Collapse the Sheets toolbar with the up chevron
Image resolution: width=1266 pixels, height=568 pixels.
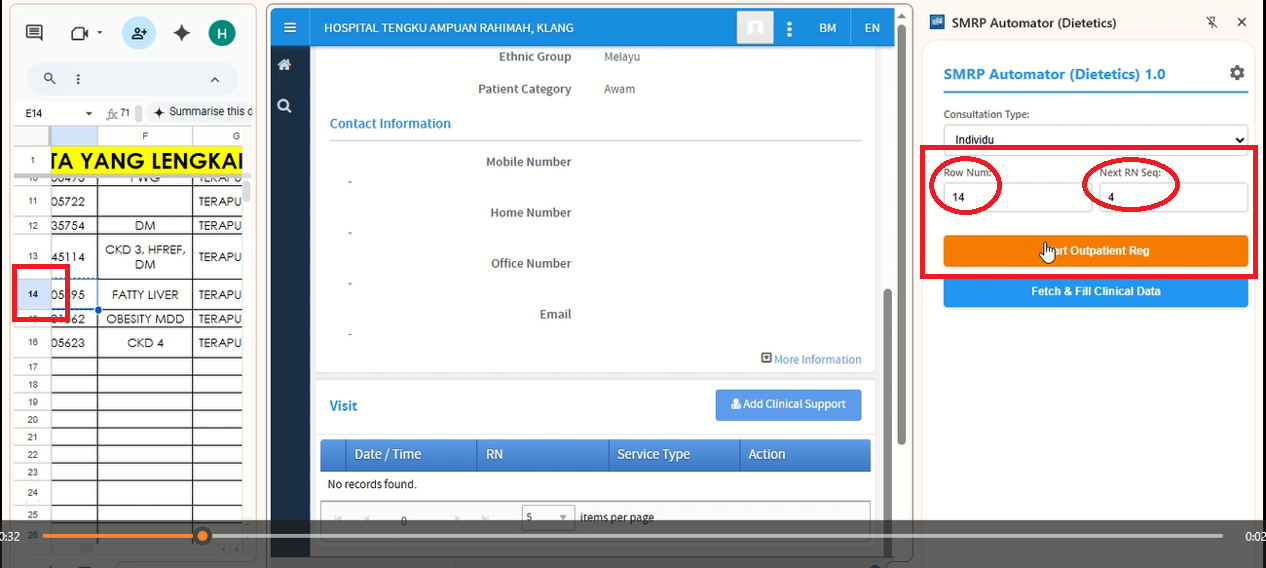pos(214,78)
